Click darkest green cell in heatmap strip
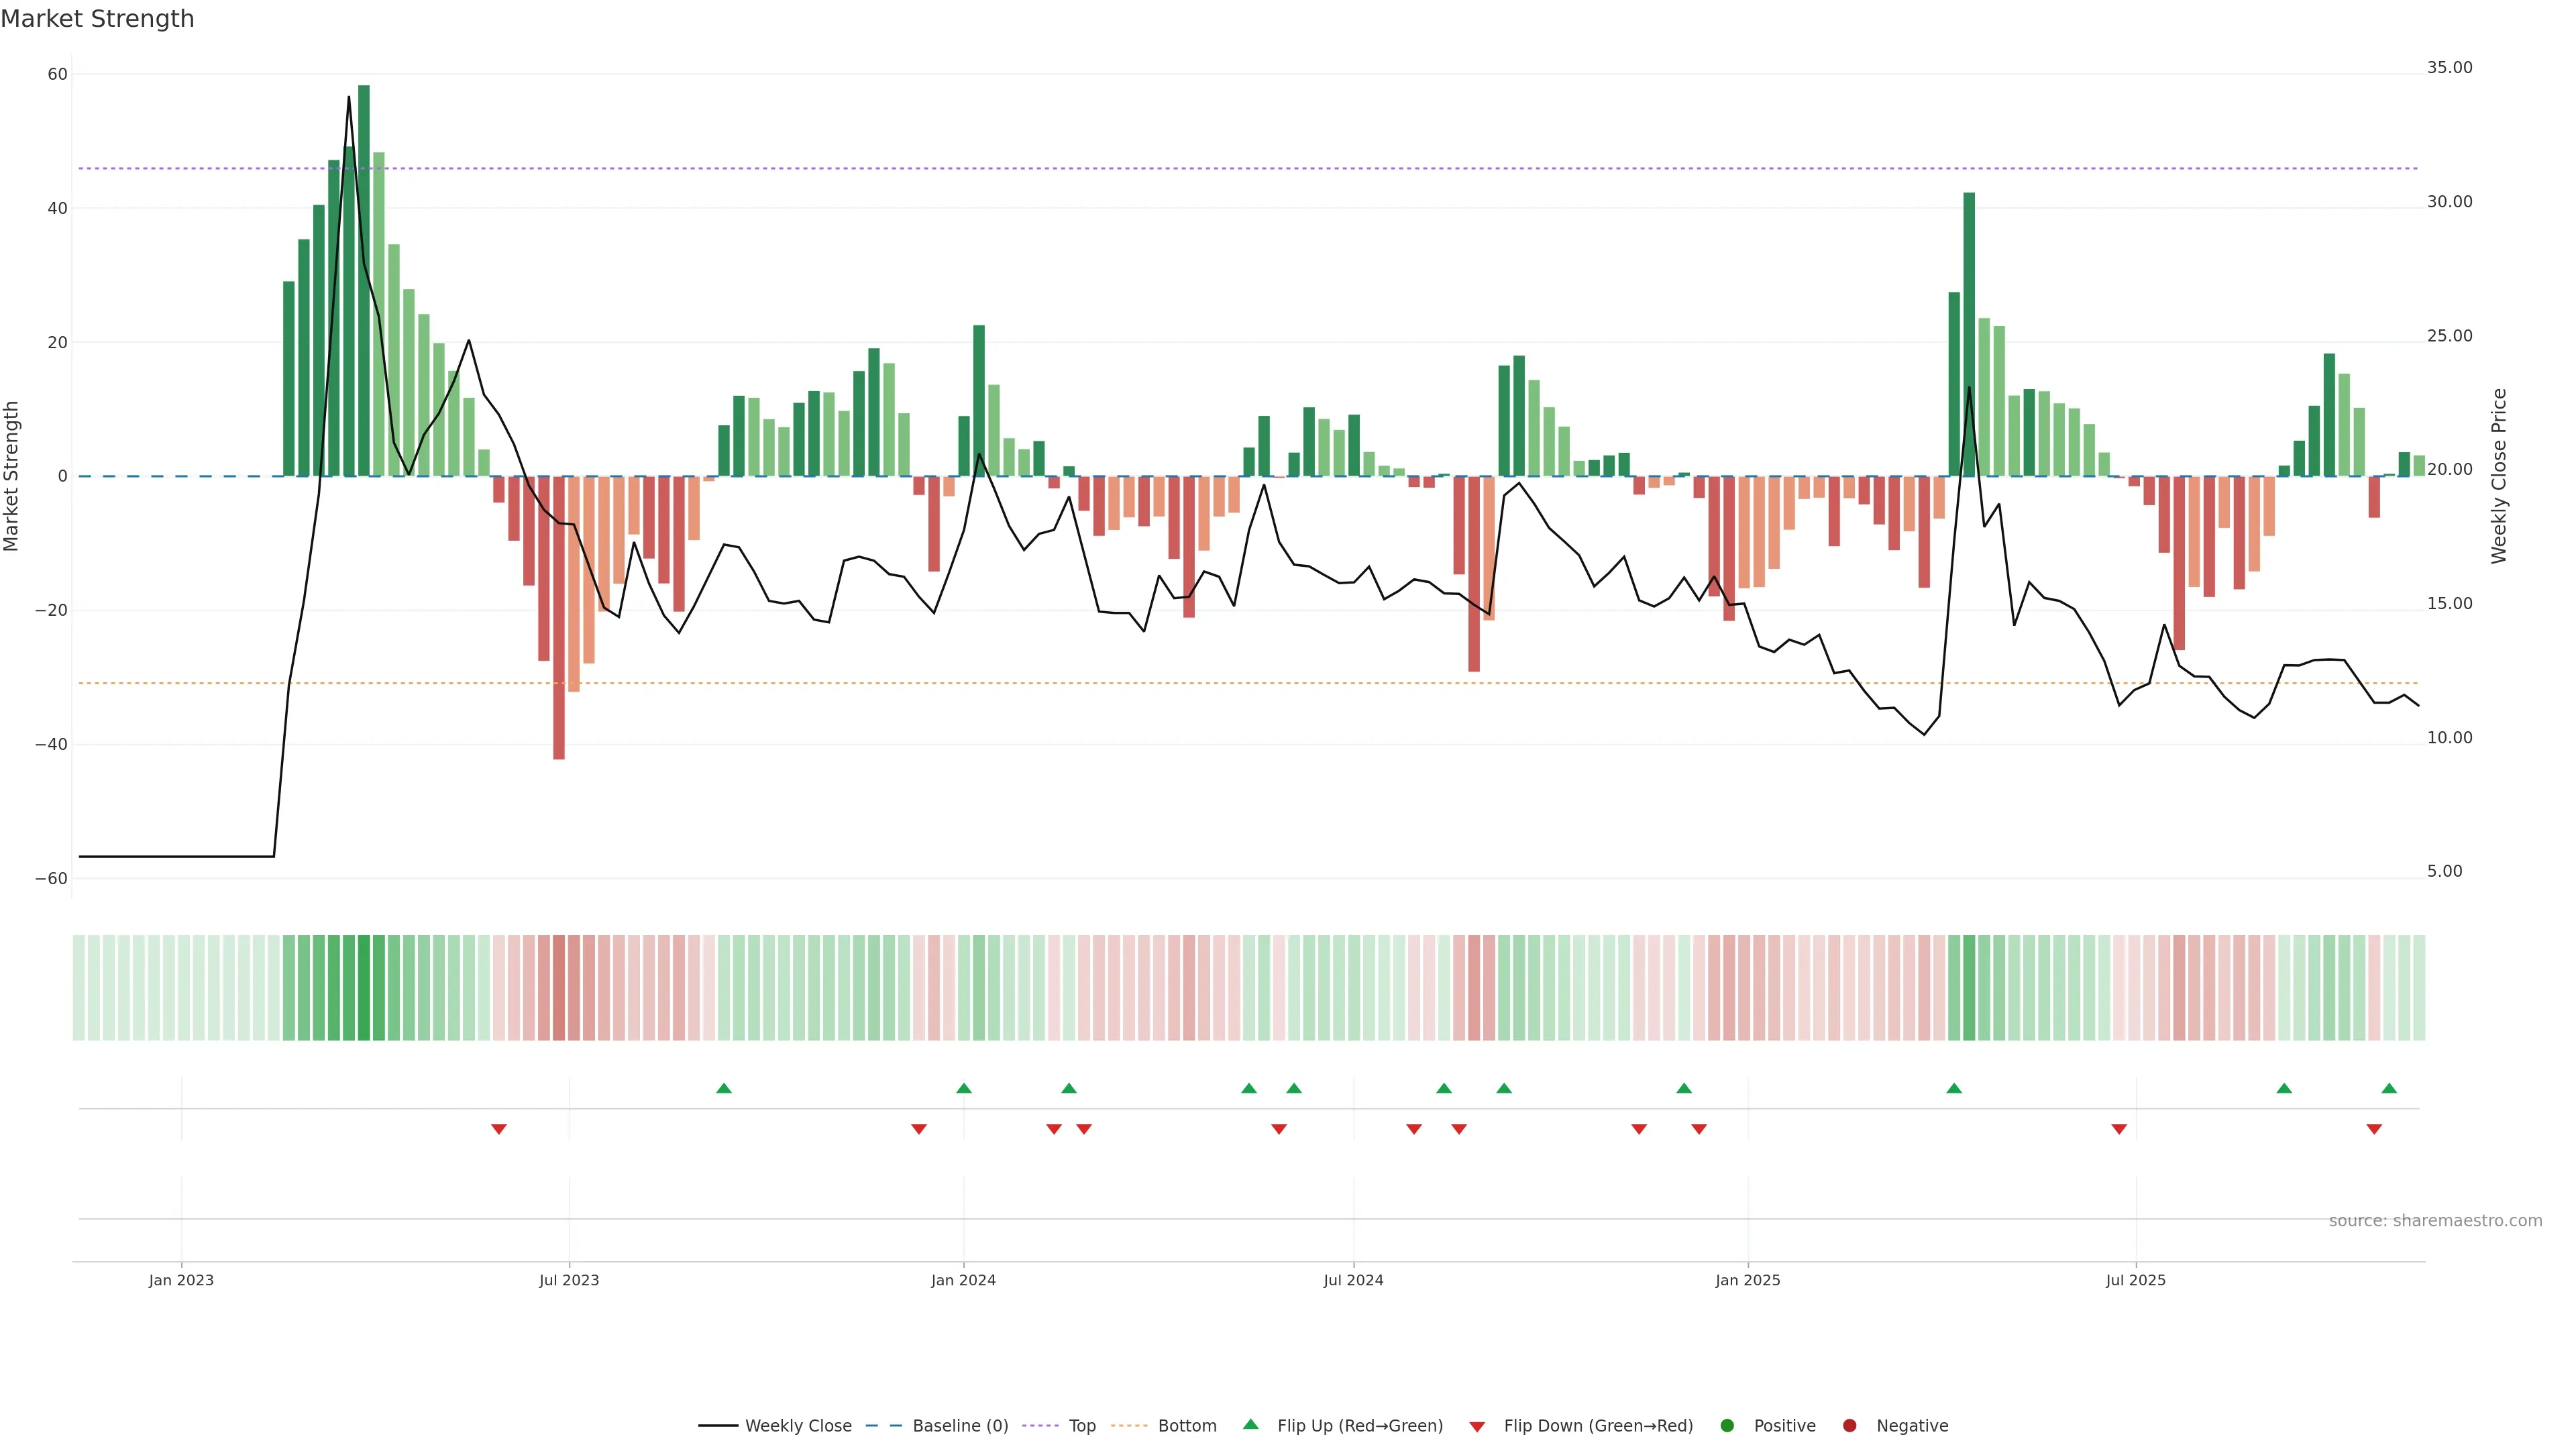 (364, 988)
